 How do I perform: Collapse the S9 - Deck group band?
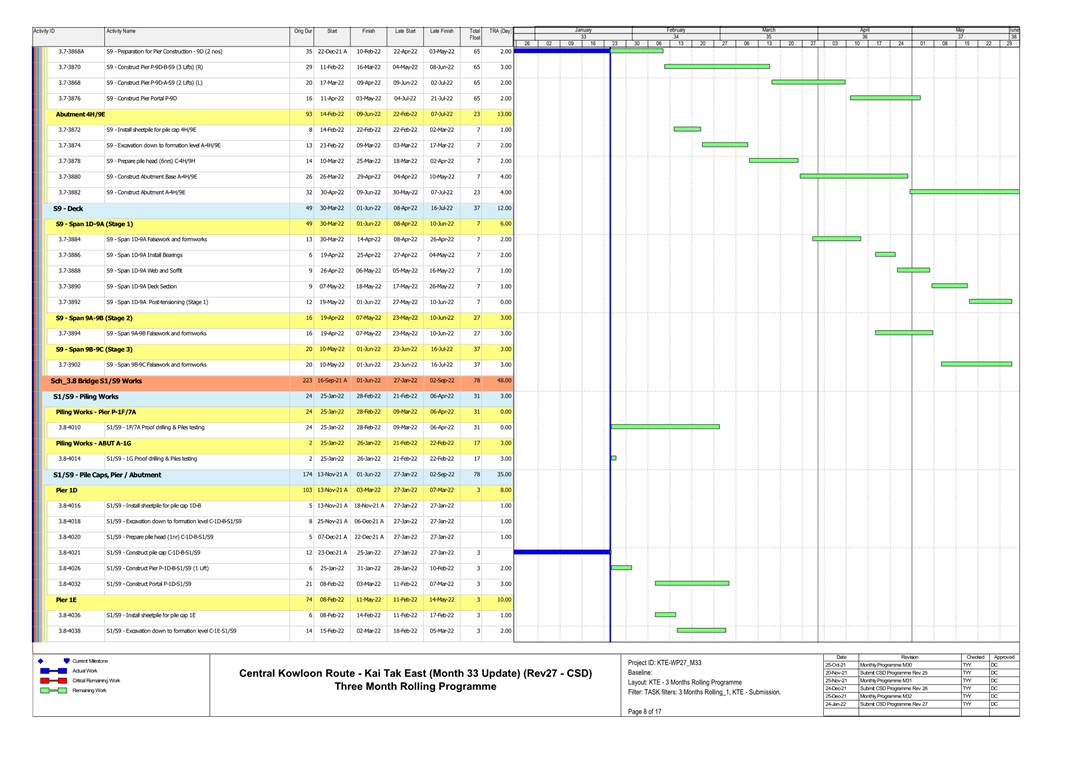click(68, 208)
